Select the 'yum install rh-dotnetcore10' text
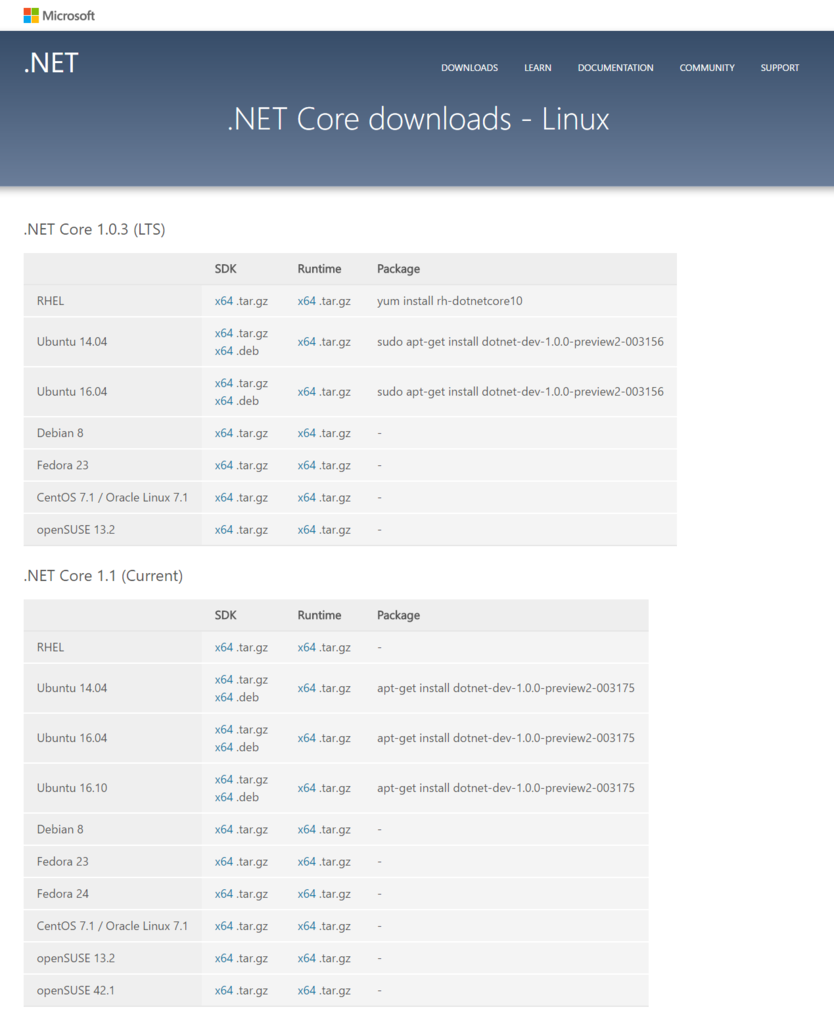This screenshot has height=1024, width=834. point(449,301)
